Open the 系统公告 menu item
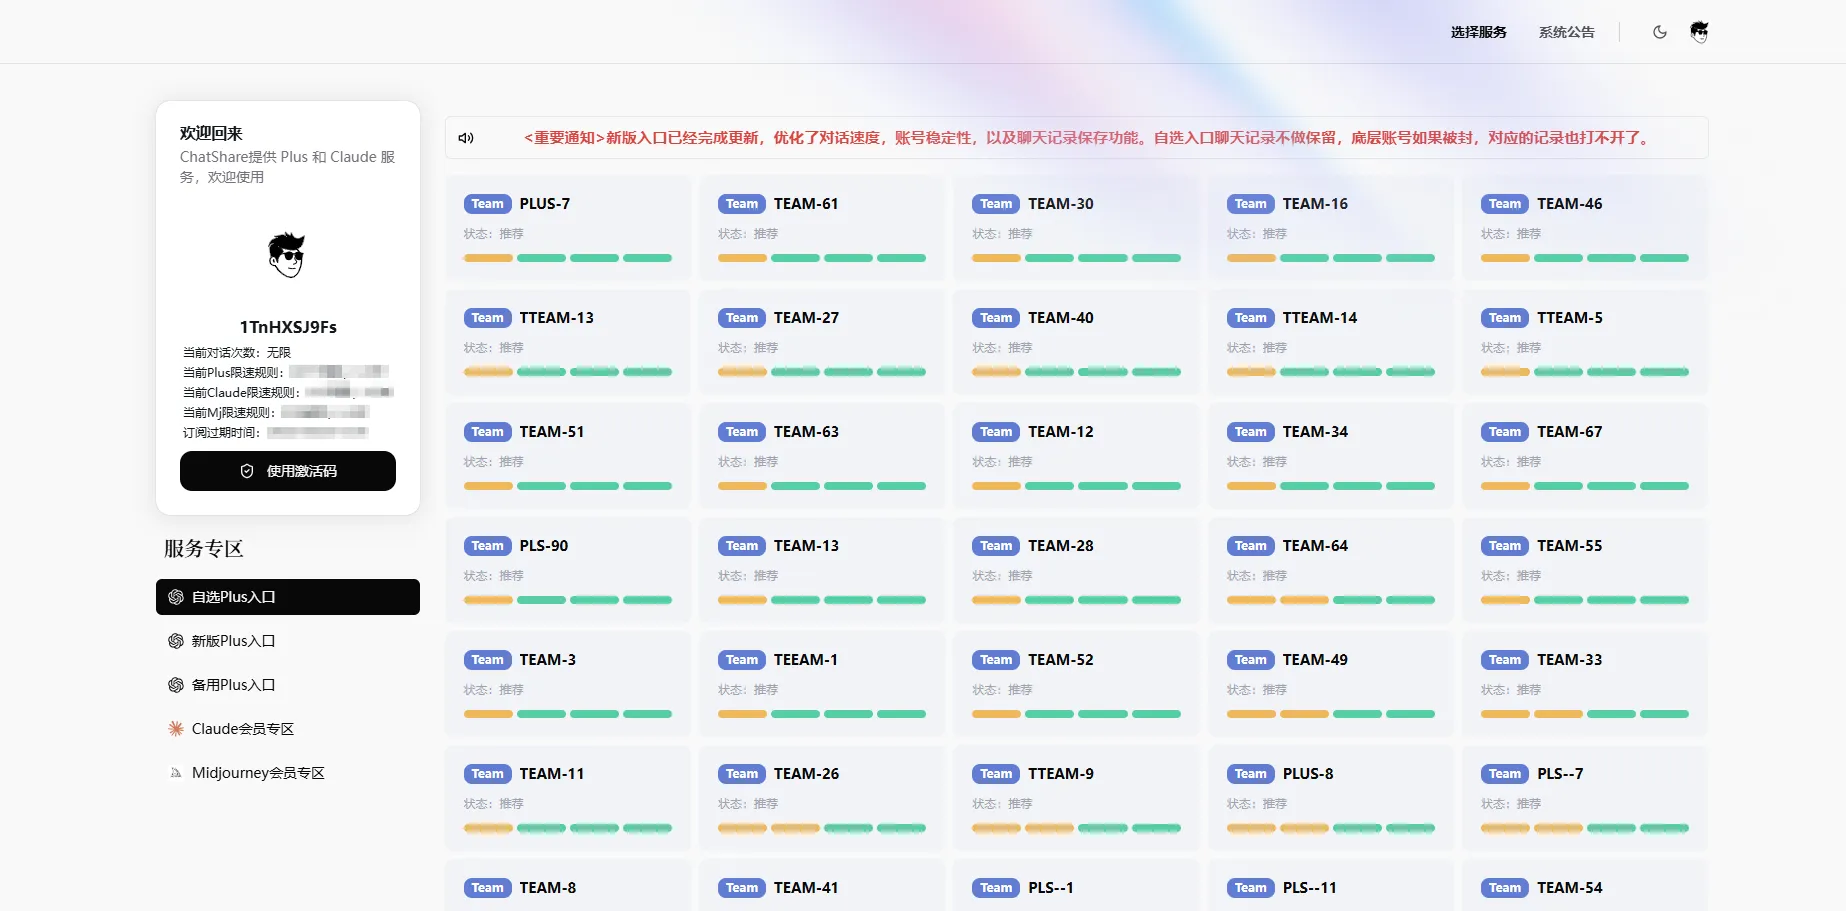The width and height of the screenshot is (1846, 911). click(1566, 32)
